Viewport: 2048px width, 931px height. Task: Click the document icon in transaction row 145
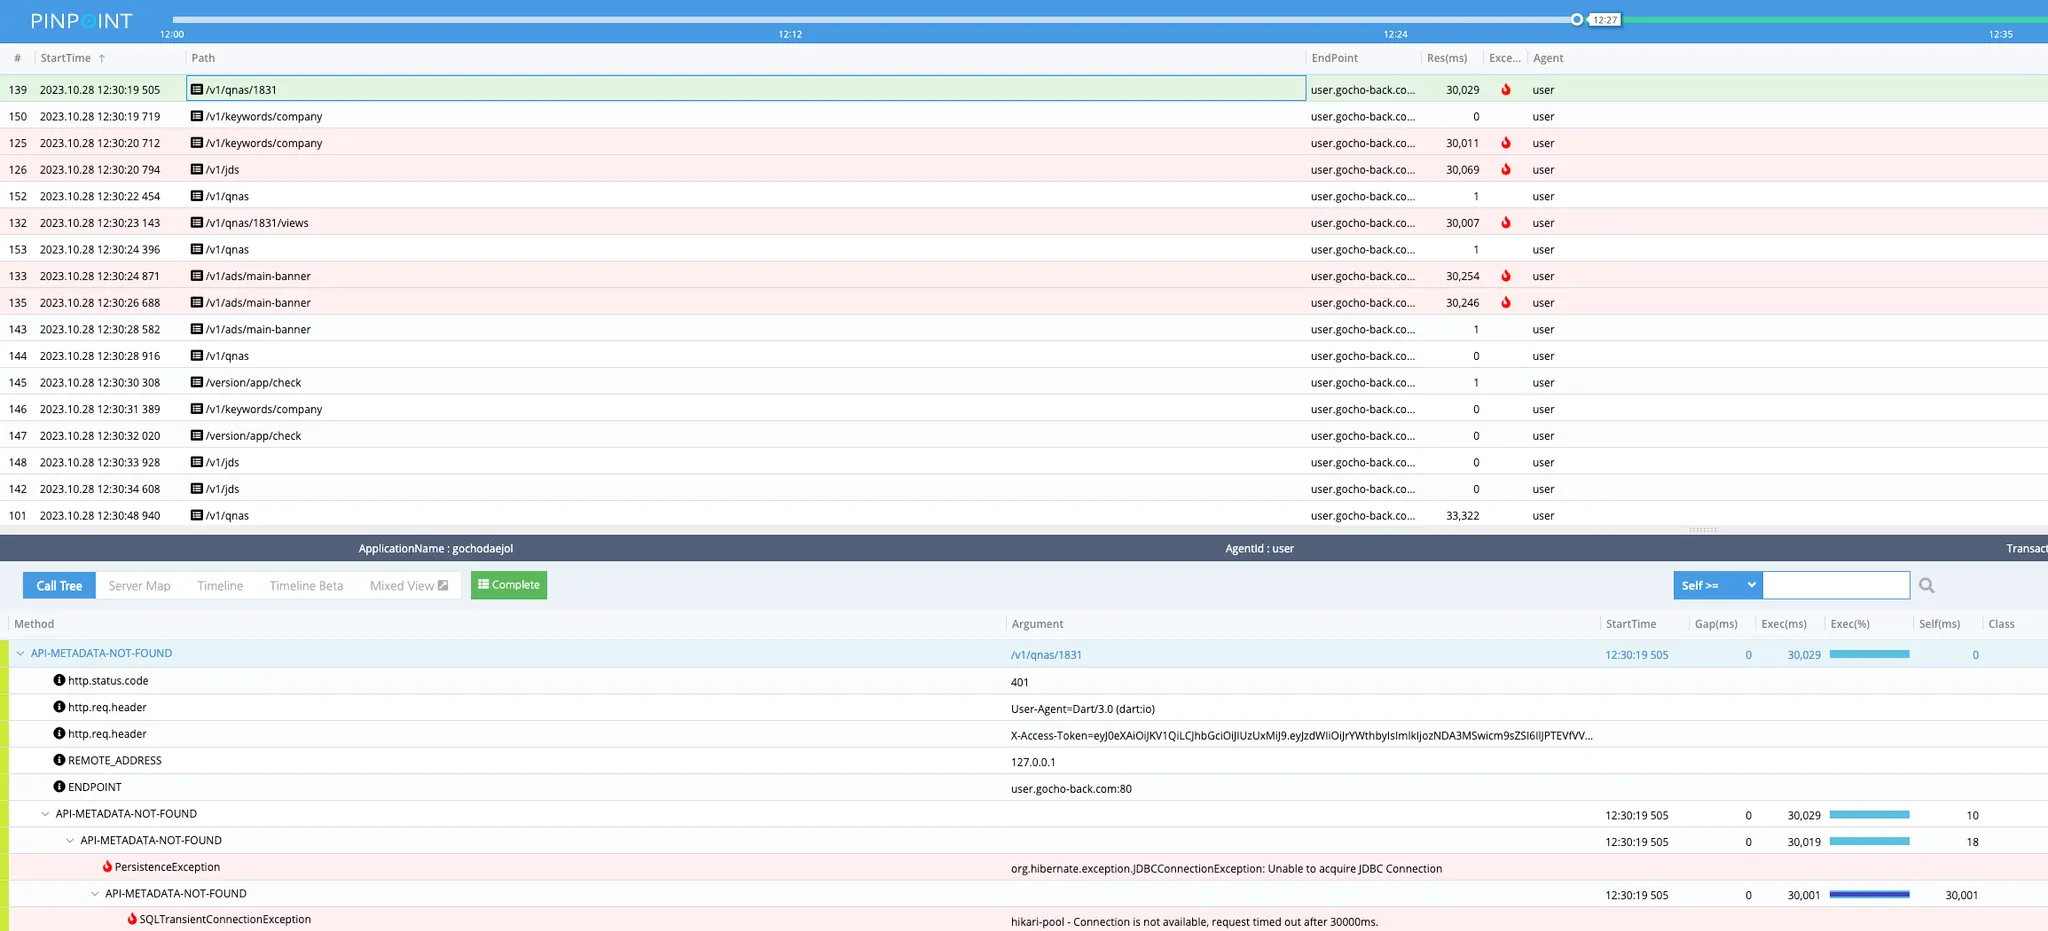197,382
